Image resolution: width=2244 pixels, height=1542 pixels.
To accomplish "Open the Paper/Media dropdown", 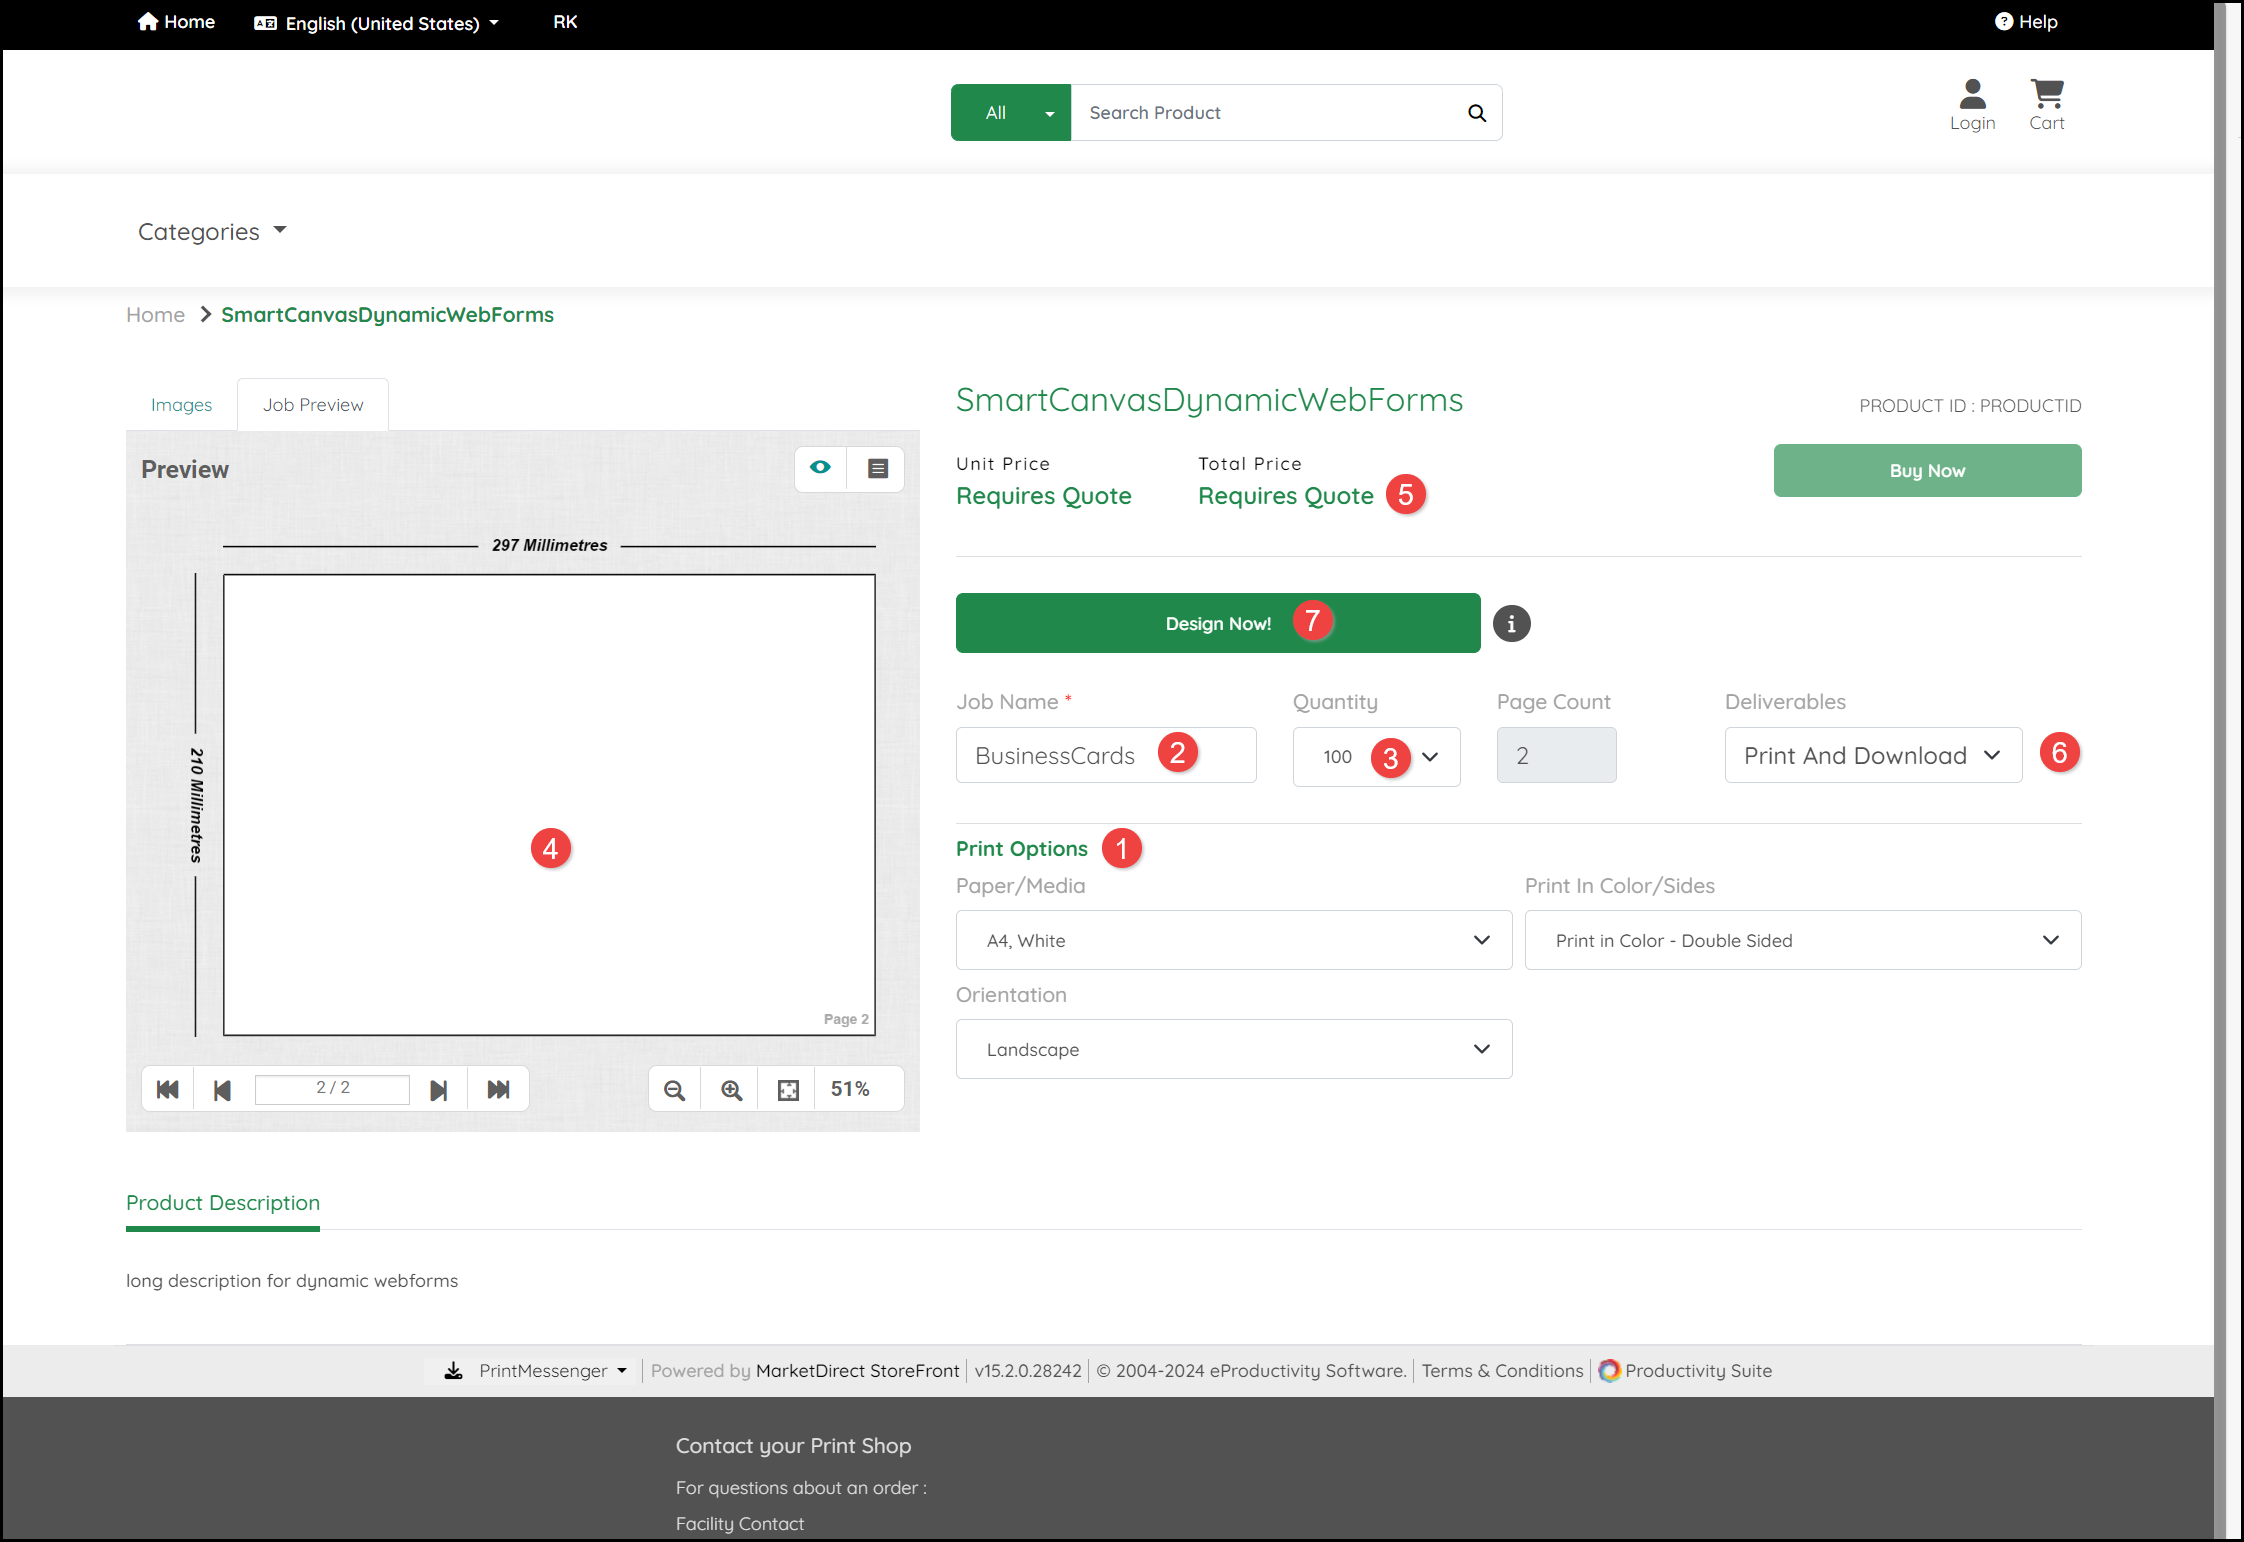I will tap(1233, 940).
